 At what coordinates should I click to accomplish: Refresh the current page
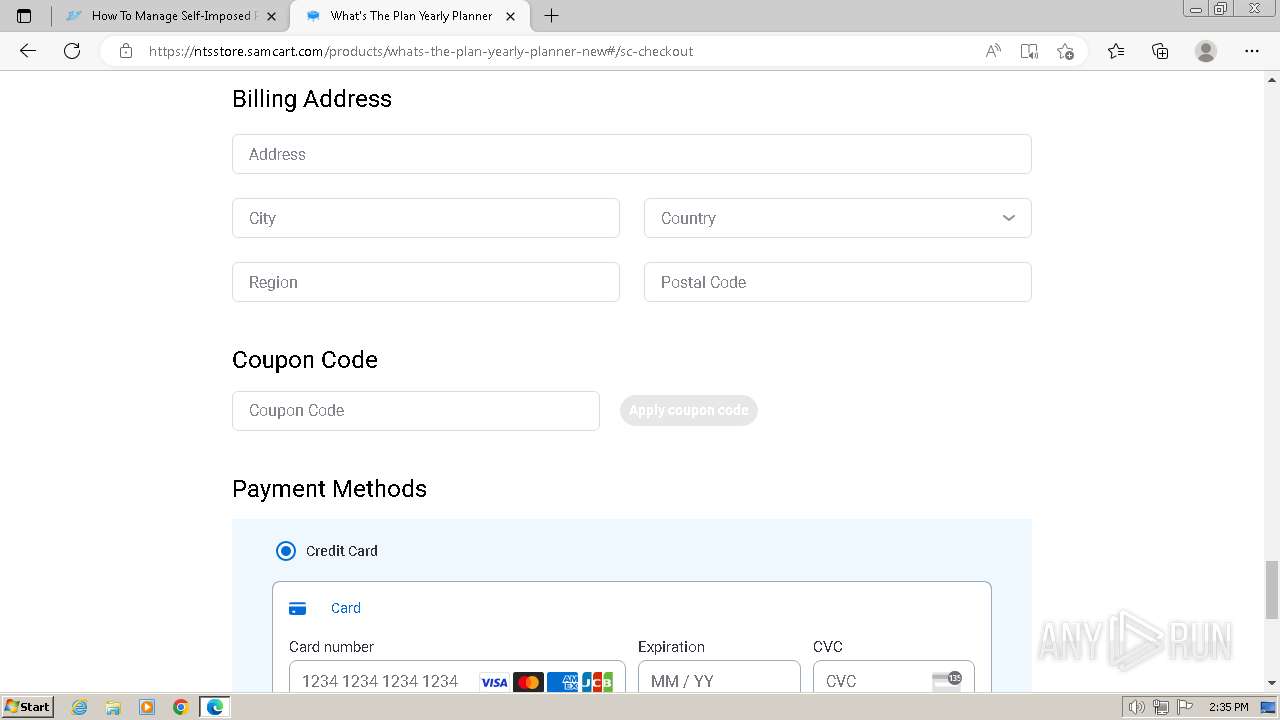pos(72,51)
